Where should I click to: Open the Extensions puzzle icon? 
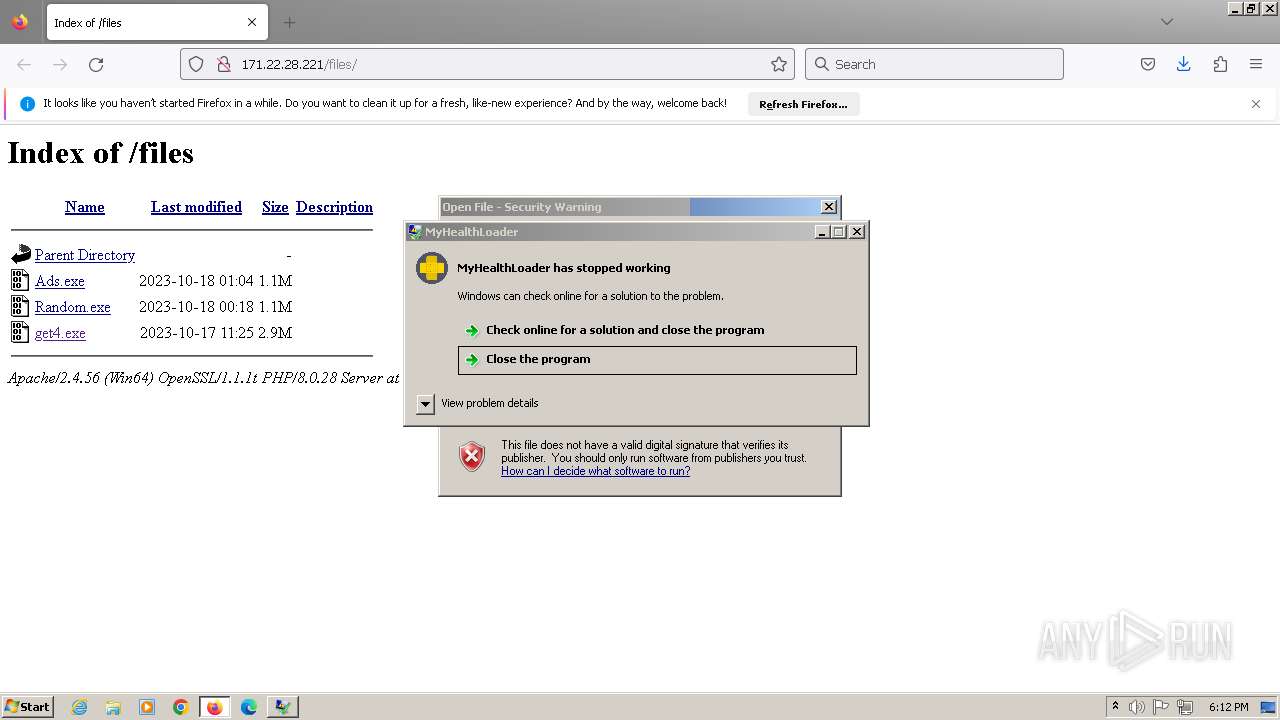[x=1220, y=64]
